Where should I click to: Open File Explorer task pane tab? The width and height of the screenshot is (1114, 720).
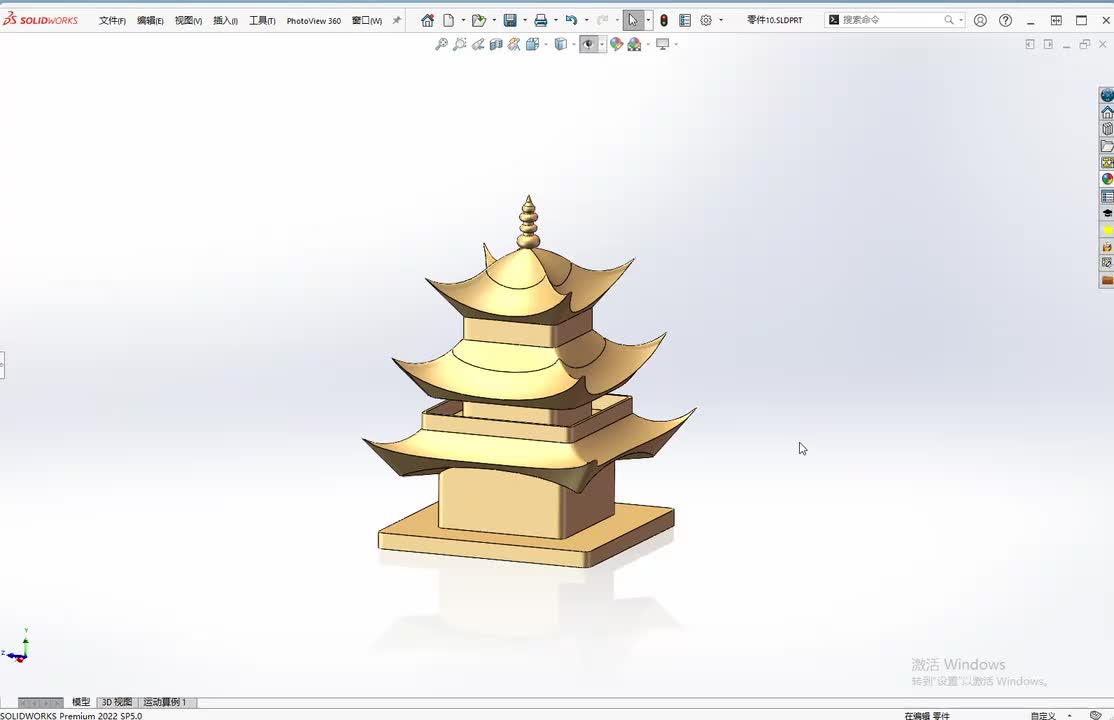click(1107, 146)
